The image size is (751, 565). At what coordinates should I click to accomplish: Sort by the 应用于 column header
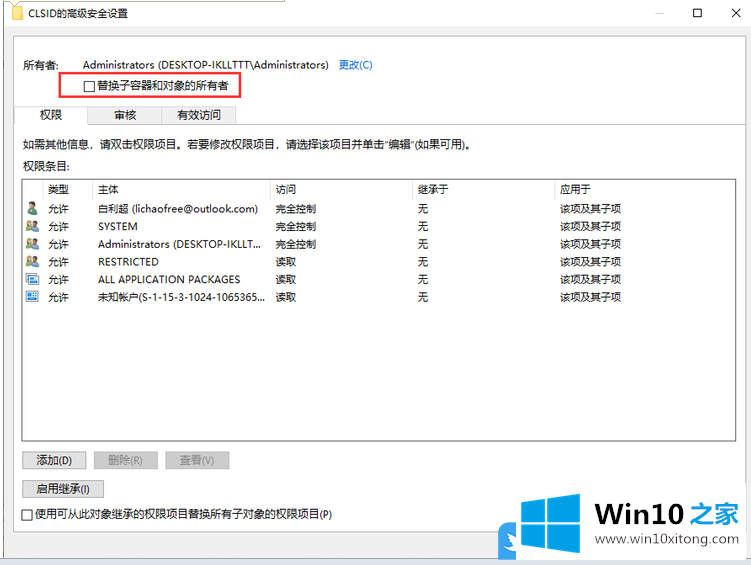(x=644, y=190)
